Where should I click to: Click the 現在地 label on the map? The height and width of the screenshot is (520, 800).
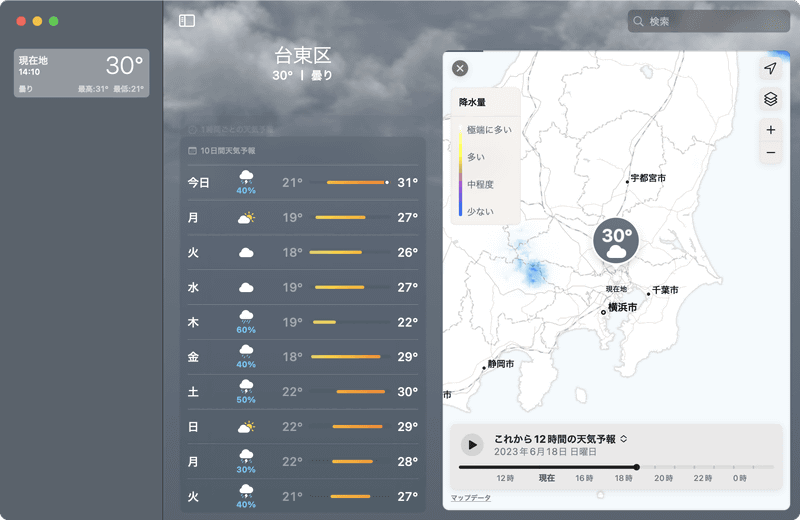[616, 289]
